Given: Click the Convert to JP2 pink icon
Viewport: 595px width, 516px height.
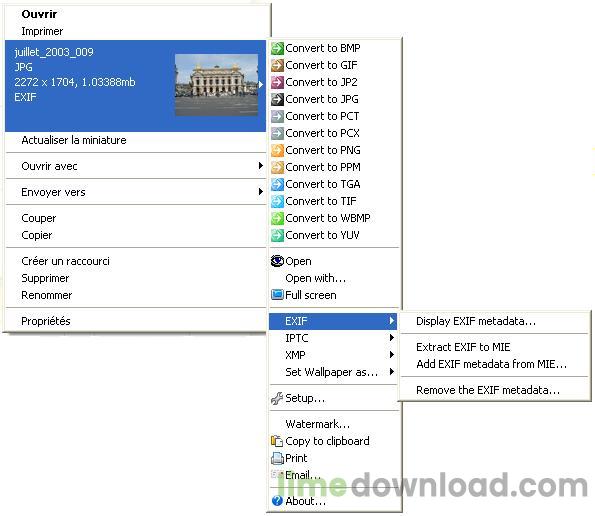Looking at the screenshot, I should [277, 82].
